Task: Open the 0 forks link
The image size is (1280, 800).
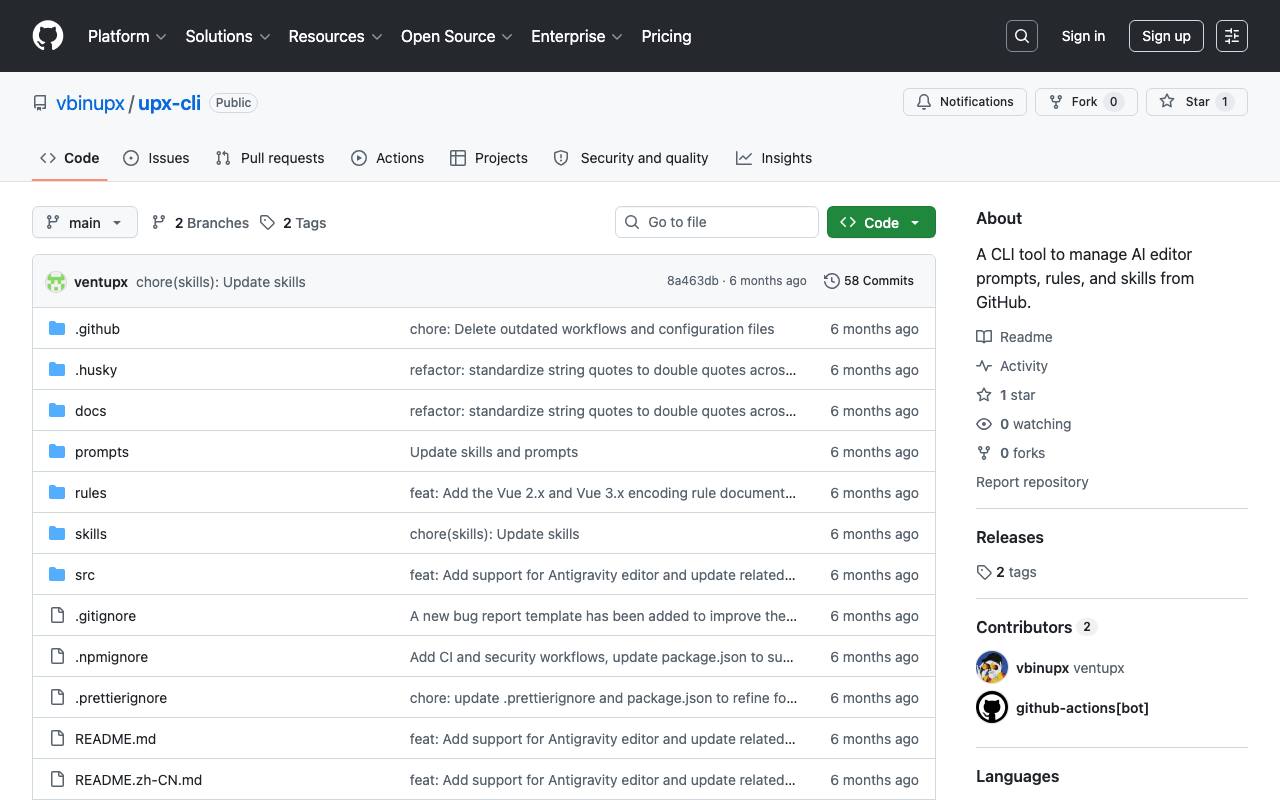Action: click(x=1011, y=453)
